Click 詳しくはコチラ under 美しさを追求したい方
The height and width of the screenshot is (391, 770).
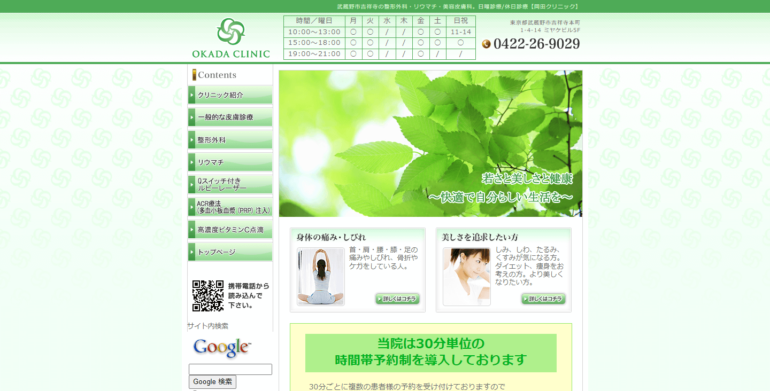point(543,299)
